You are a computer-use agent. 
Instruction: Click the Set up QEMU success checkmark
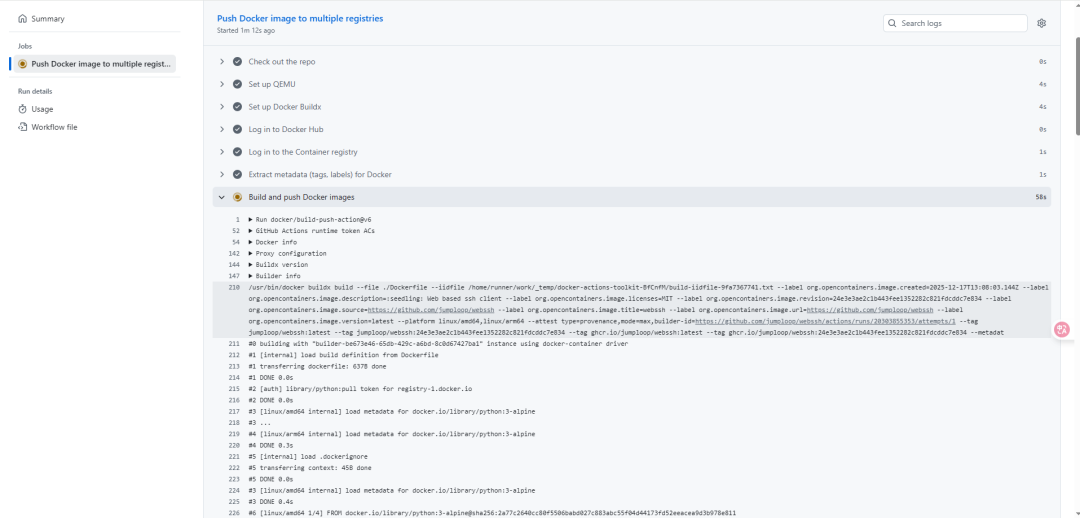pos(237,84)
